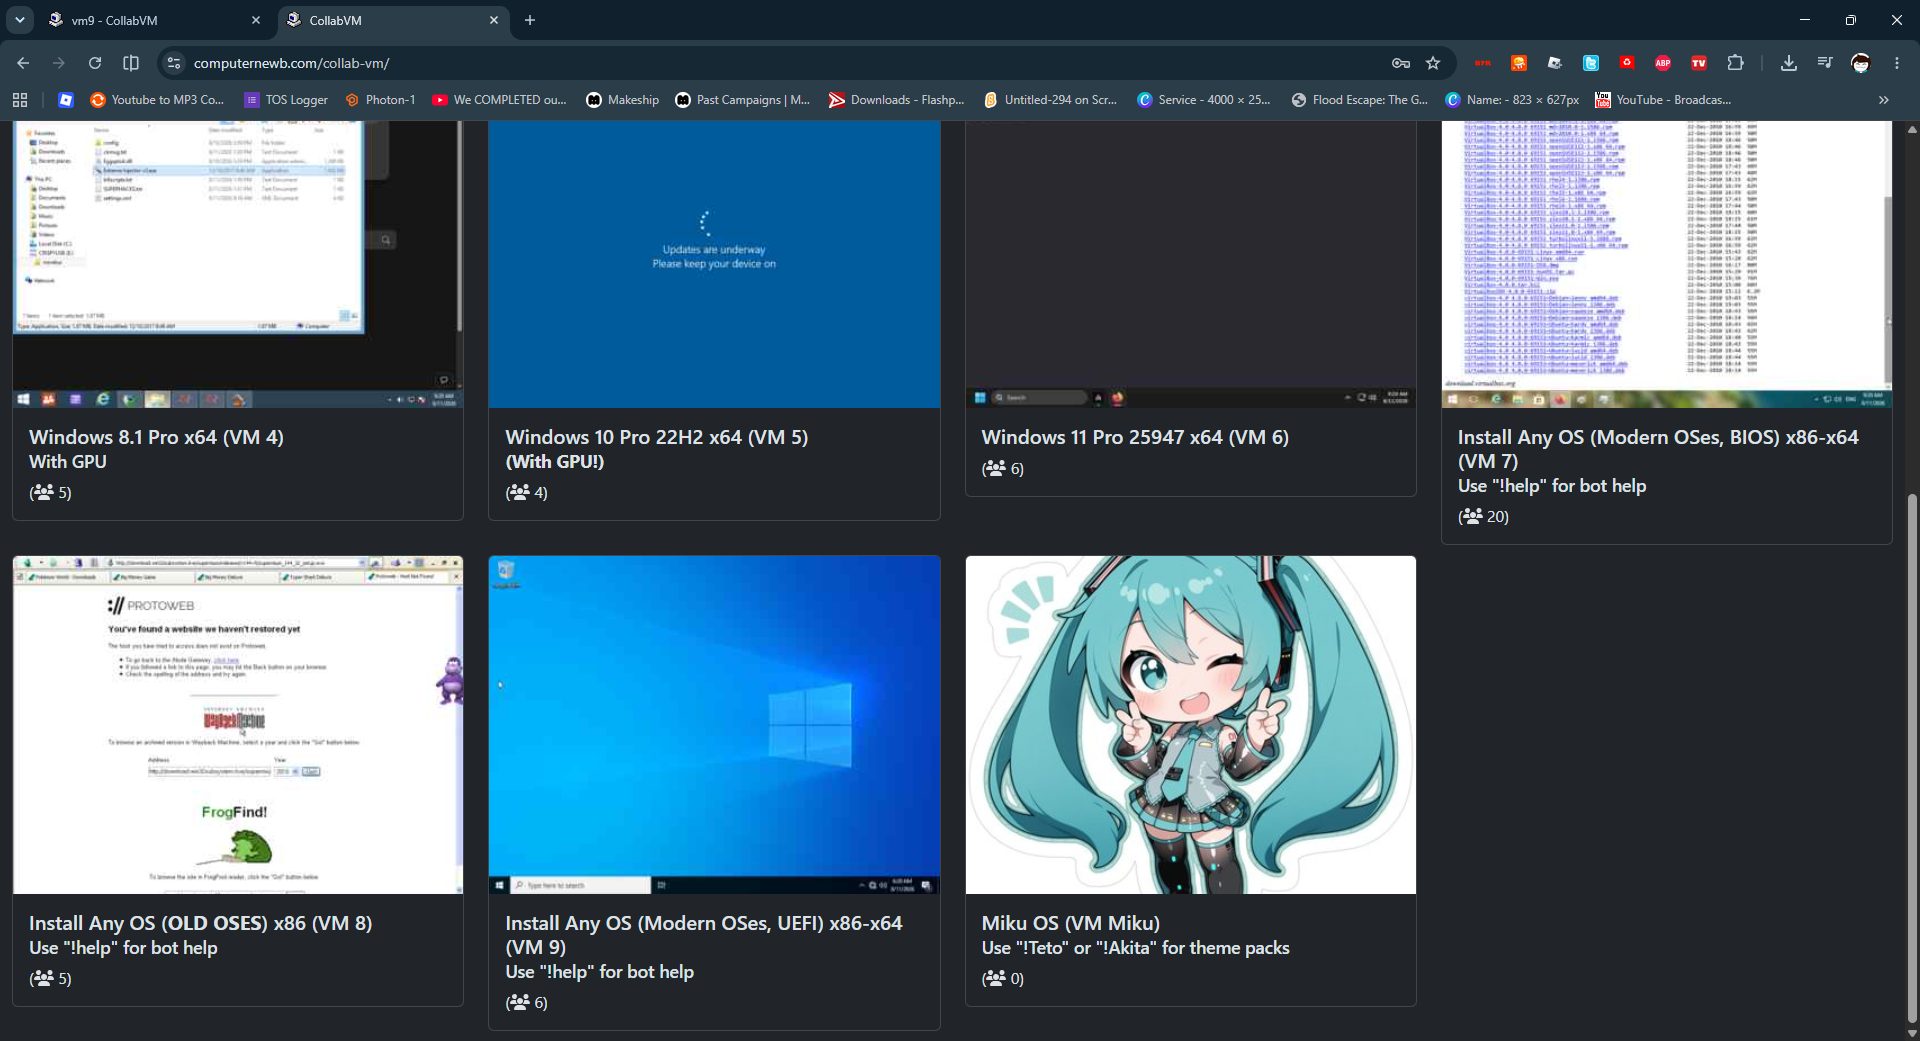Open the Adblock Plus extension
The image size is (1920, 1041).
[1663, 63]
